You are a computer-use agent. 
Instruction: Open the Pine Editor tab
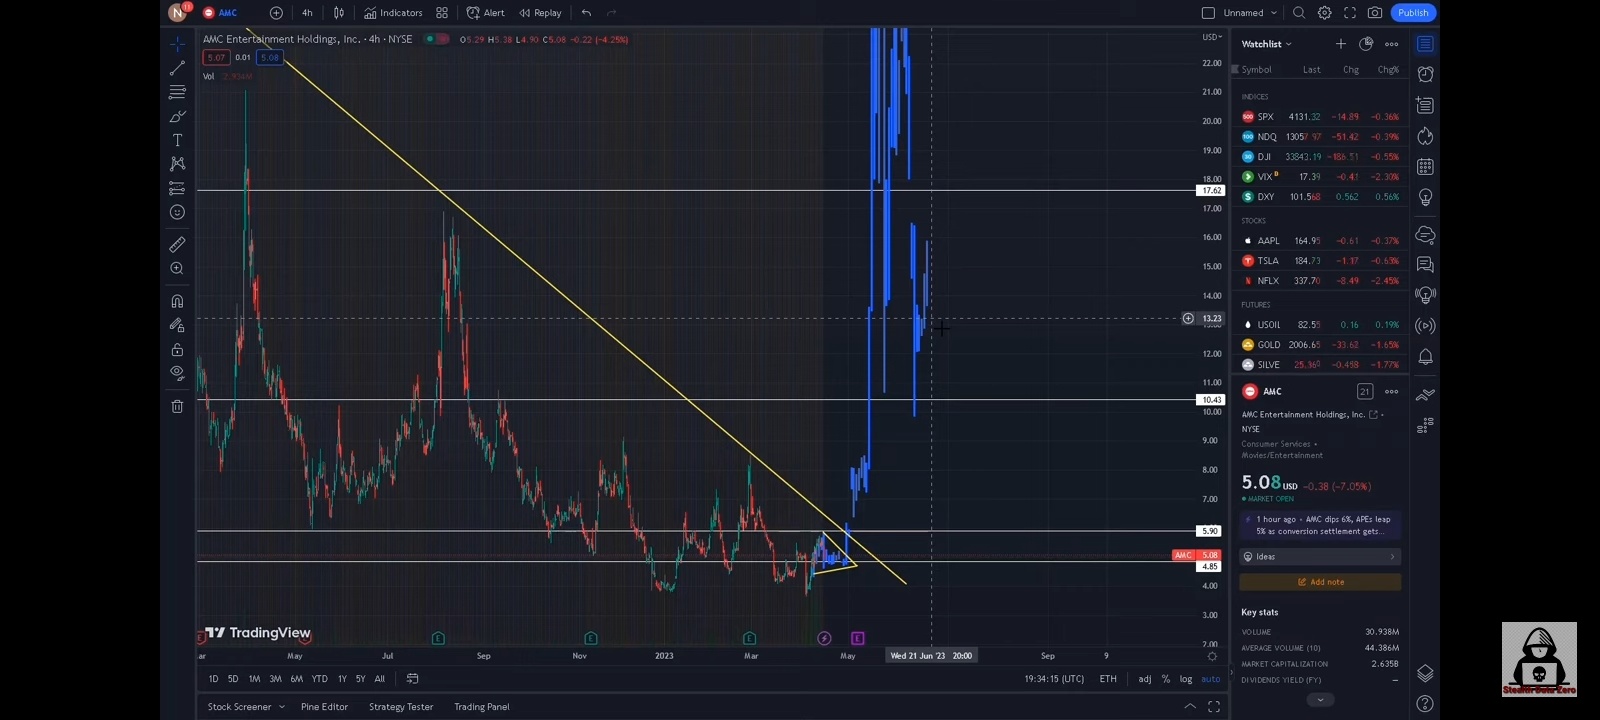(324, 707)
